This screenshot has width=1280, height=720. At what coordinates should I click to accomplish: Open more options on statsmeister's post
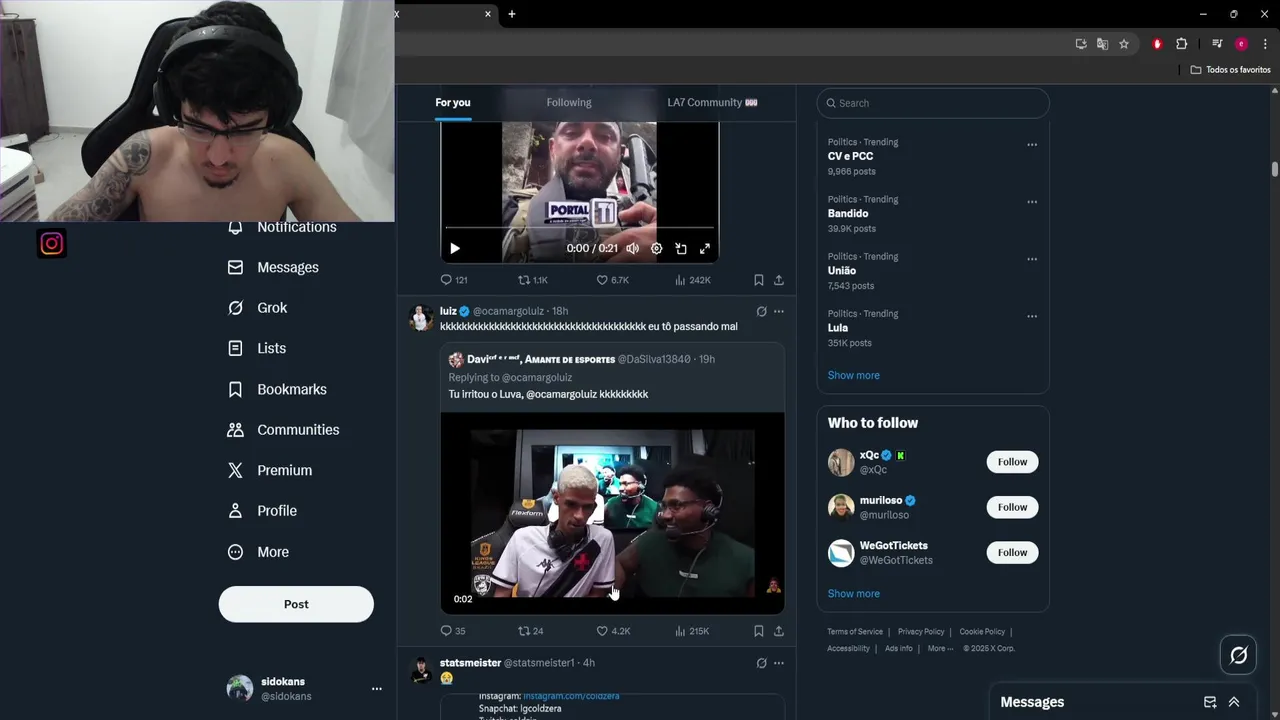tap(779, 663)
